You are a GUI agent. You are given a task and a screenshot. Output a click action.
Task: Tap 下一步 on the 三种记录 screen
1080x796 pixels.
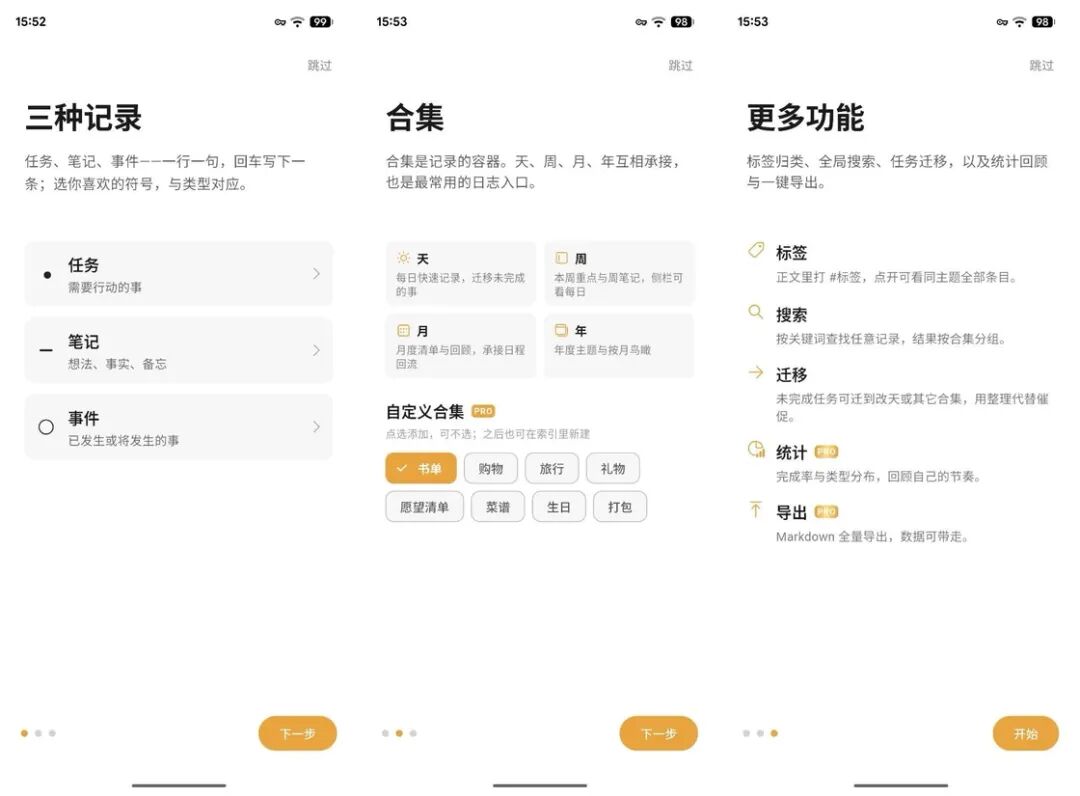pyautogui.click(x=298, y=733)
